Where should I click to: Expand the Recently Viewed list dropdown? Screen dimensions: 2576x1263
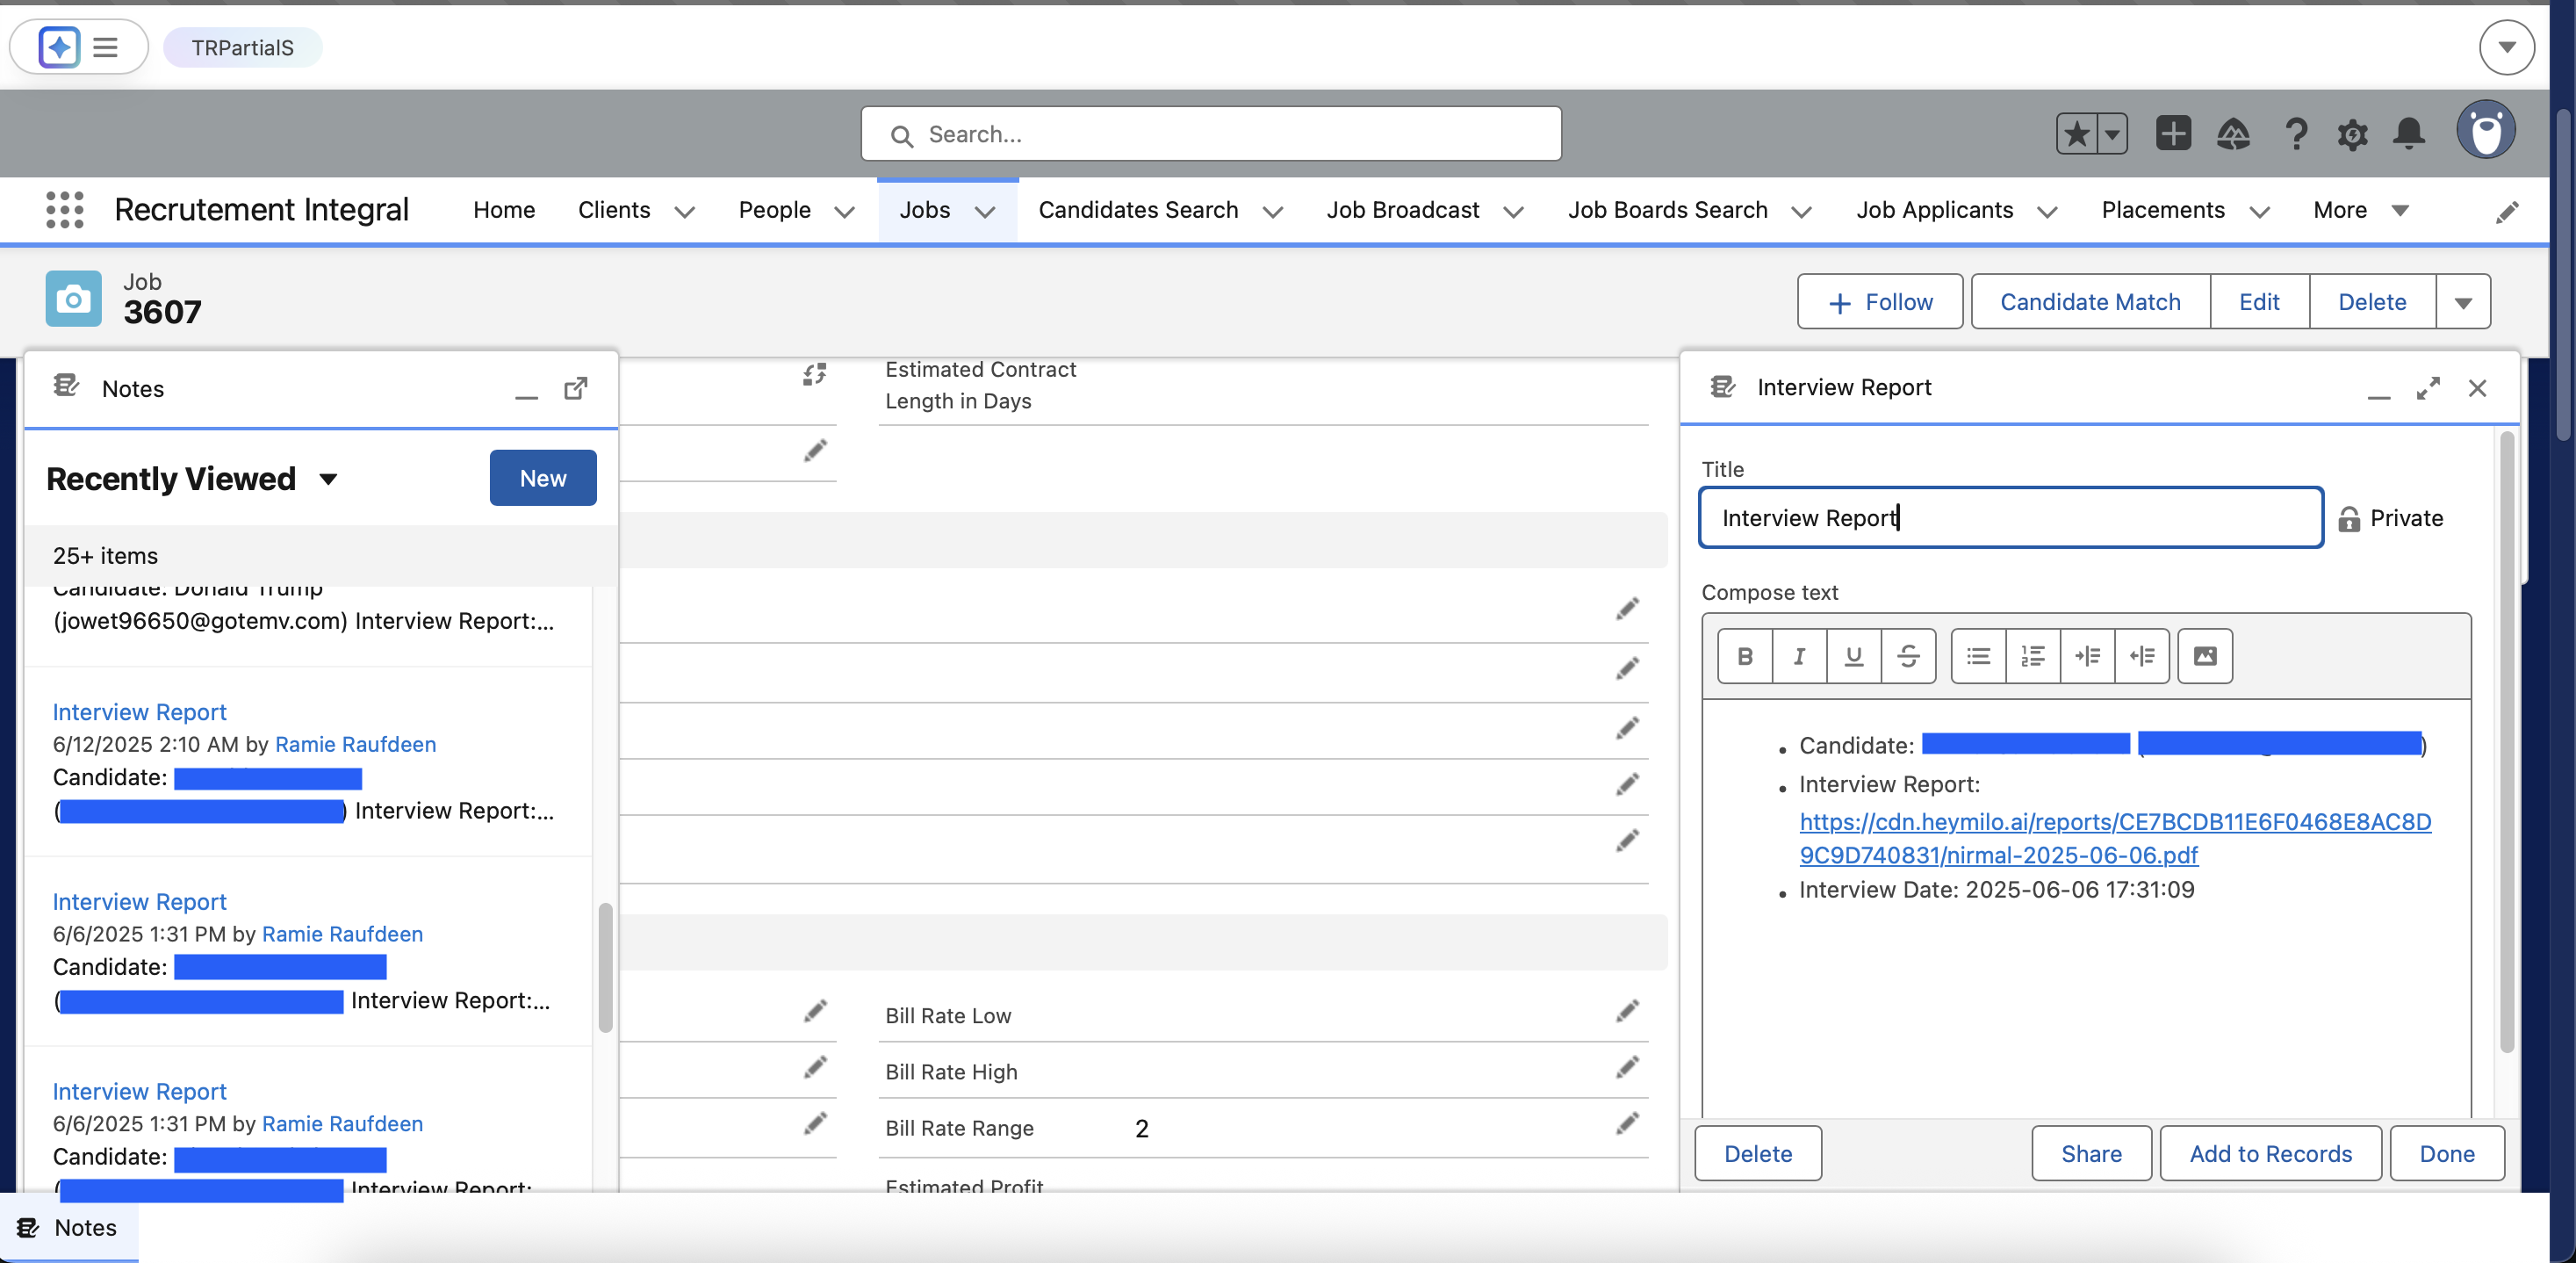point(328,479)
